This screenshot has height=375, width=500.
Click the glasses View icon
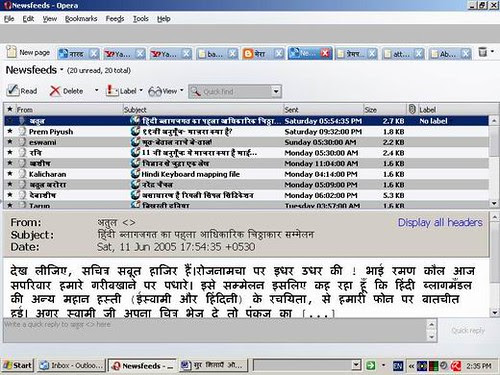click(x=155, y=91)
